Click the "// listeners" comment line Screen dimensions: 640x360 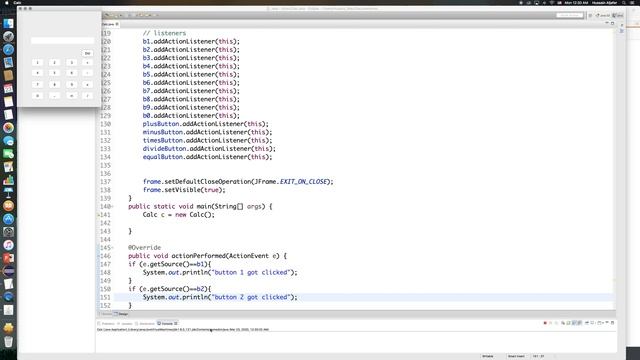164,33
